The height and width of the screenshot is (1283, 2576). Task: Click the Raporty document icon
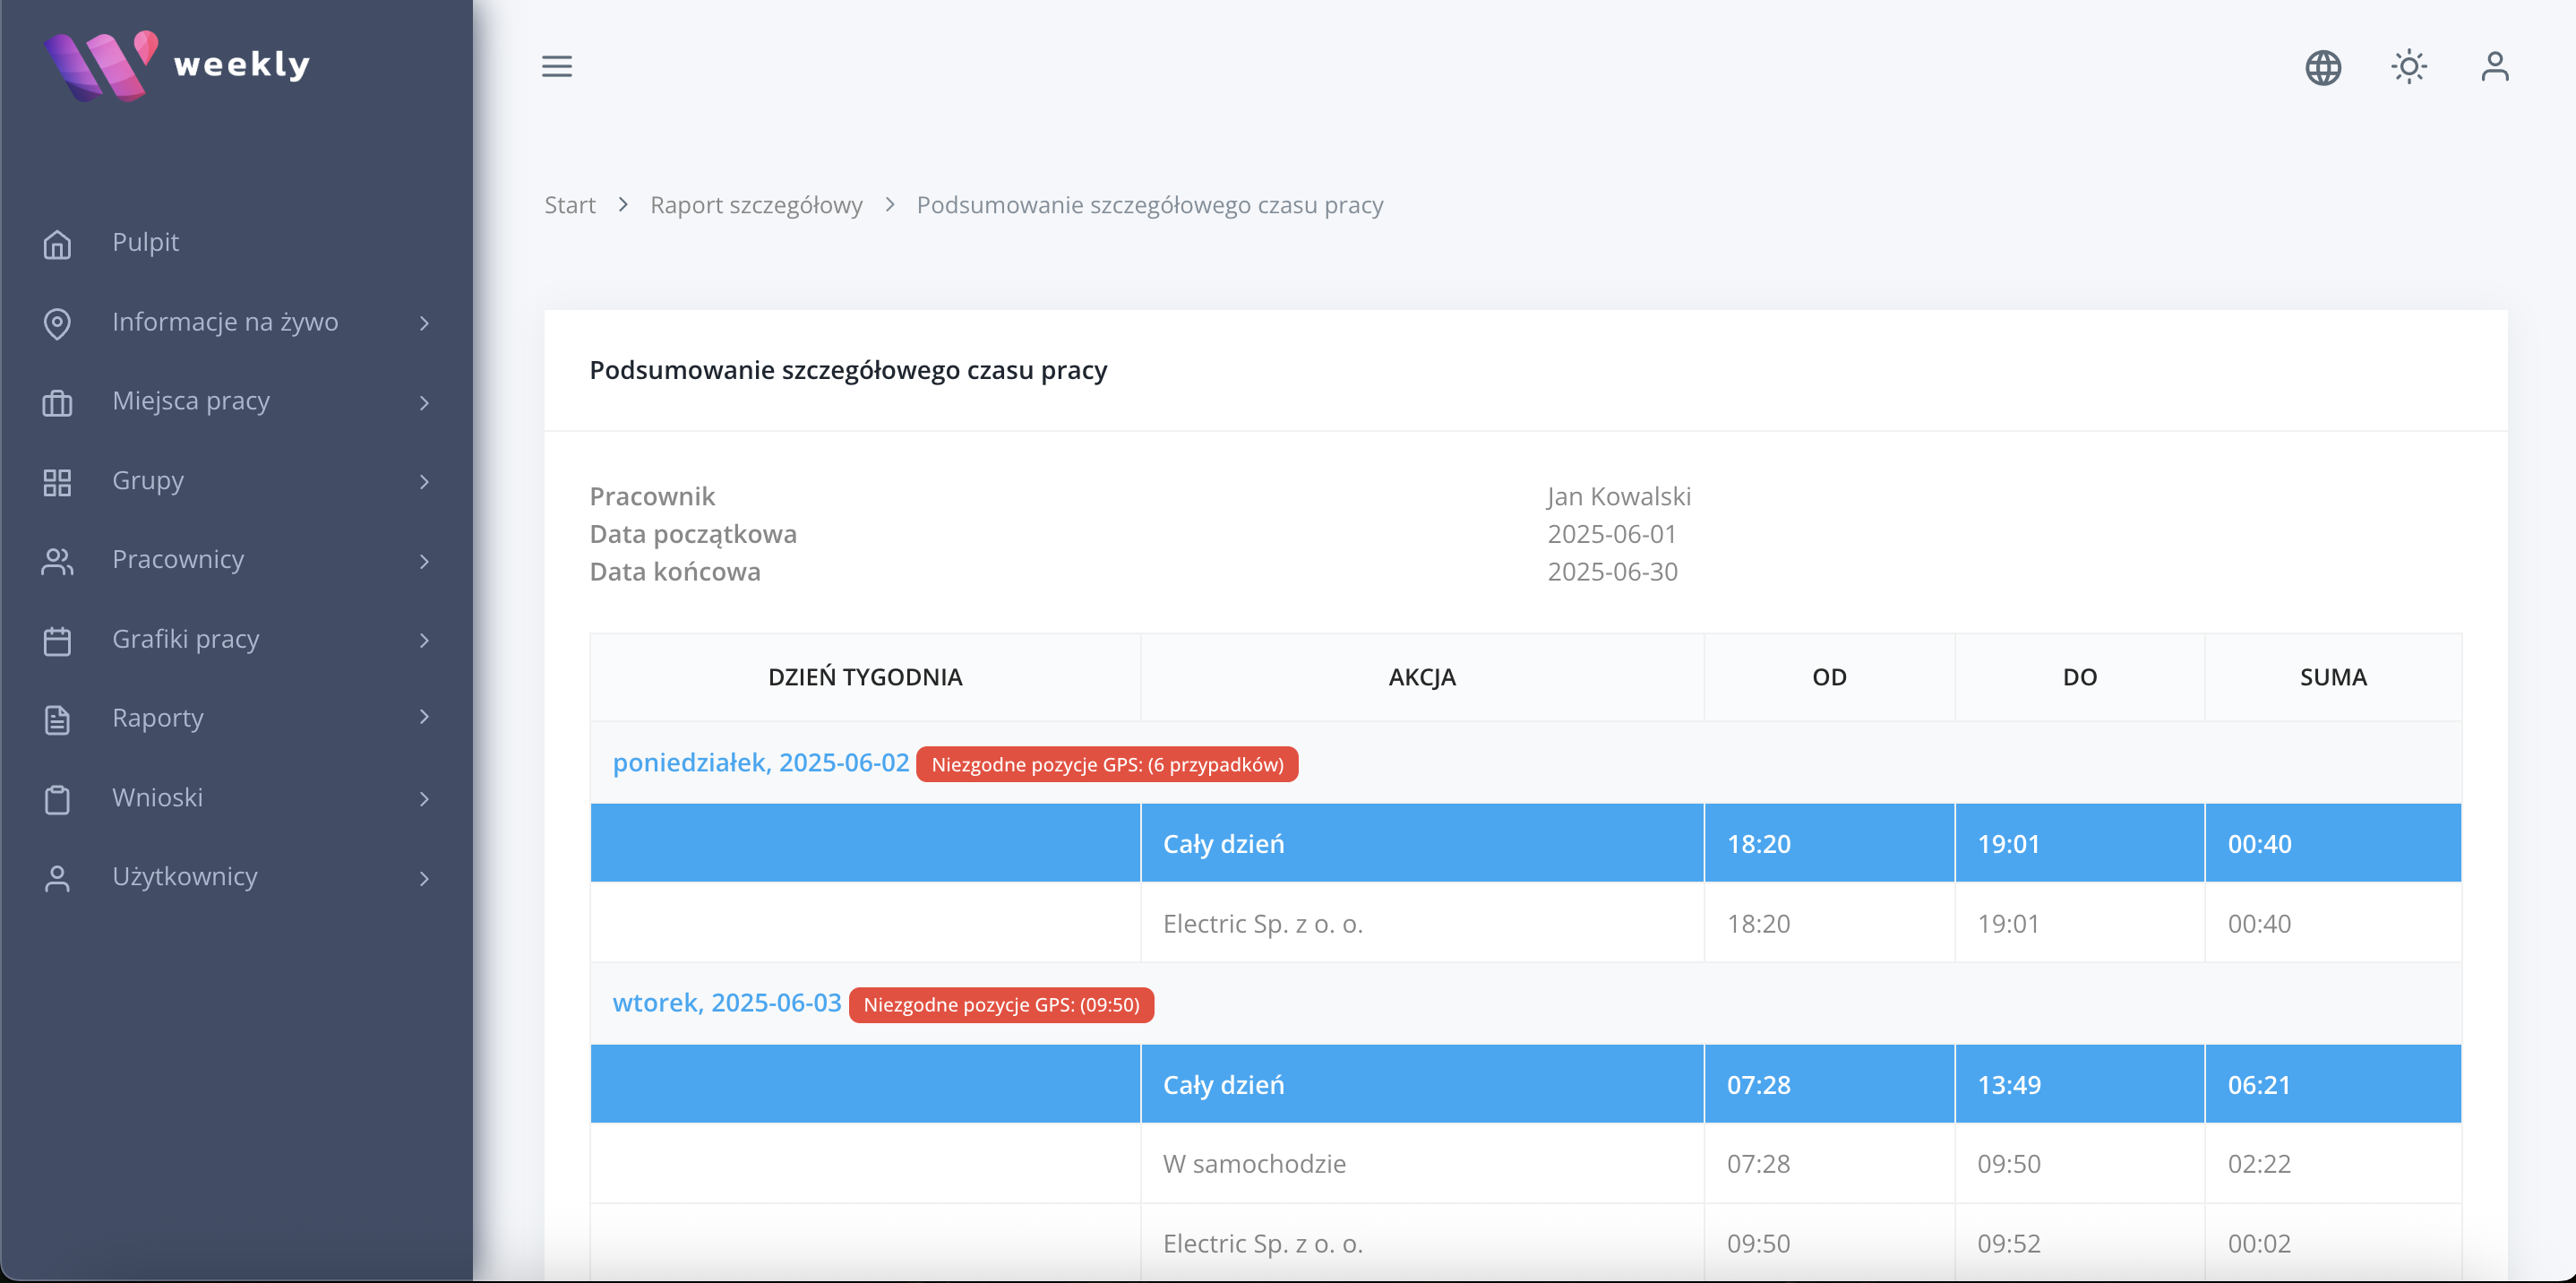click(57, 719)
